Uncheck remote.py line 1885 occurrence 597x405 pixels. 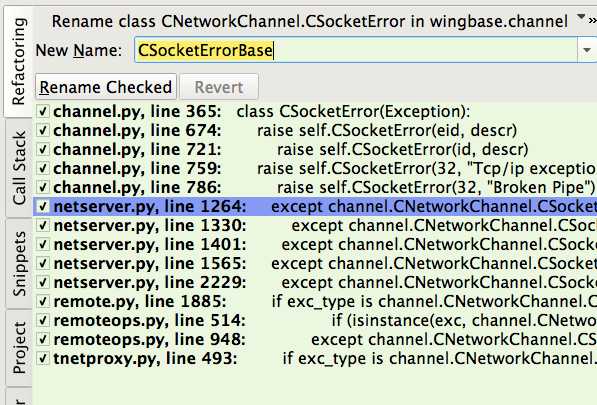click(43, 301)
